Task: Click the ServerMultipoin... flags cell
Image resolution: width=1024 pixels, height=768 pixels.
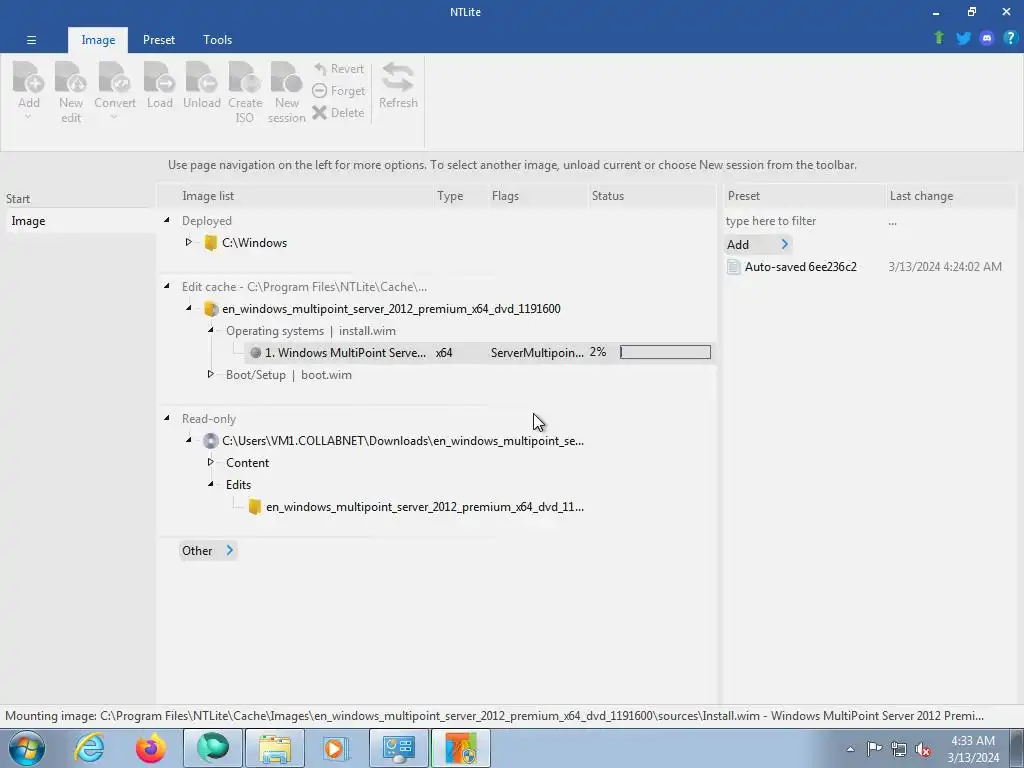Action: pyautogui.click(x=537, y=353)
